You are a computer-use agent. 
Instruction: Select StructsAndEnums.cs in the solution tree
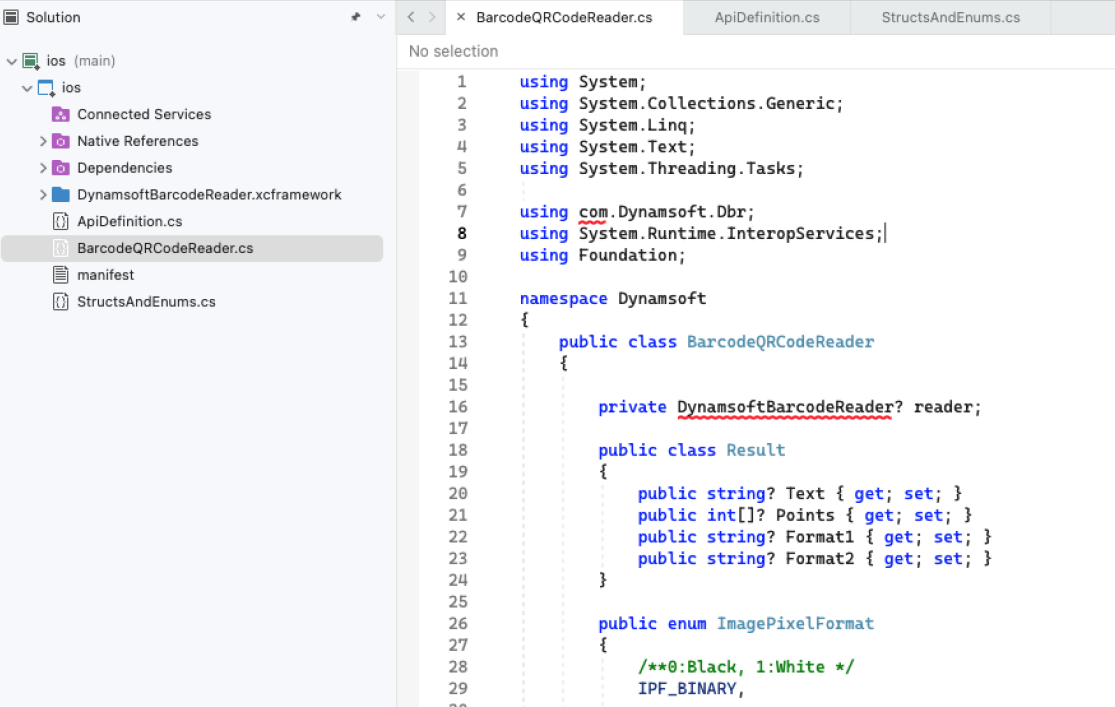click(x=146, y=302)
